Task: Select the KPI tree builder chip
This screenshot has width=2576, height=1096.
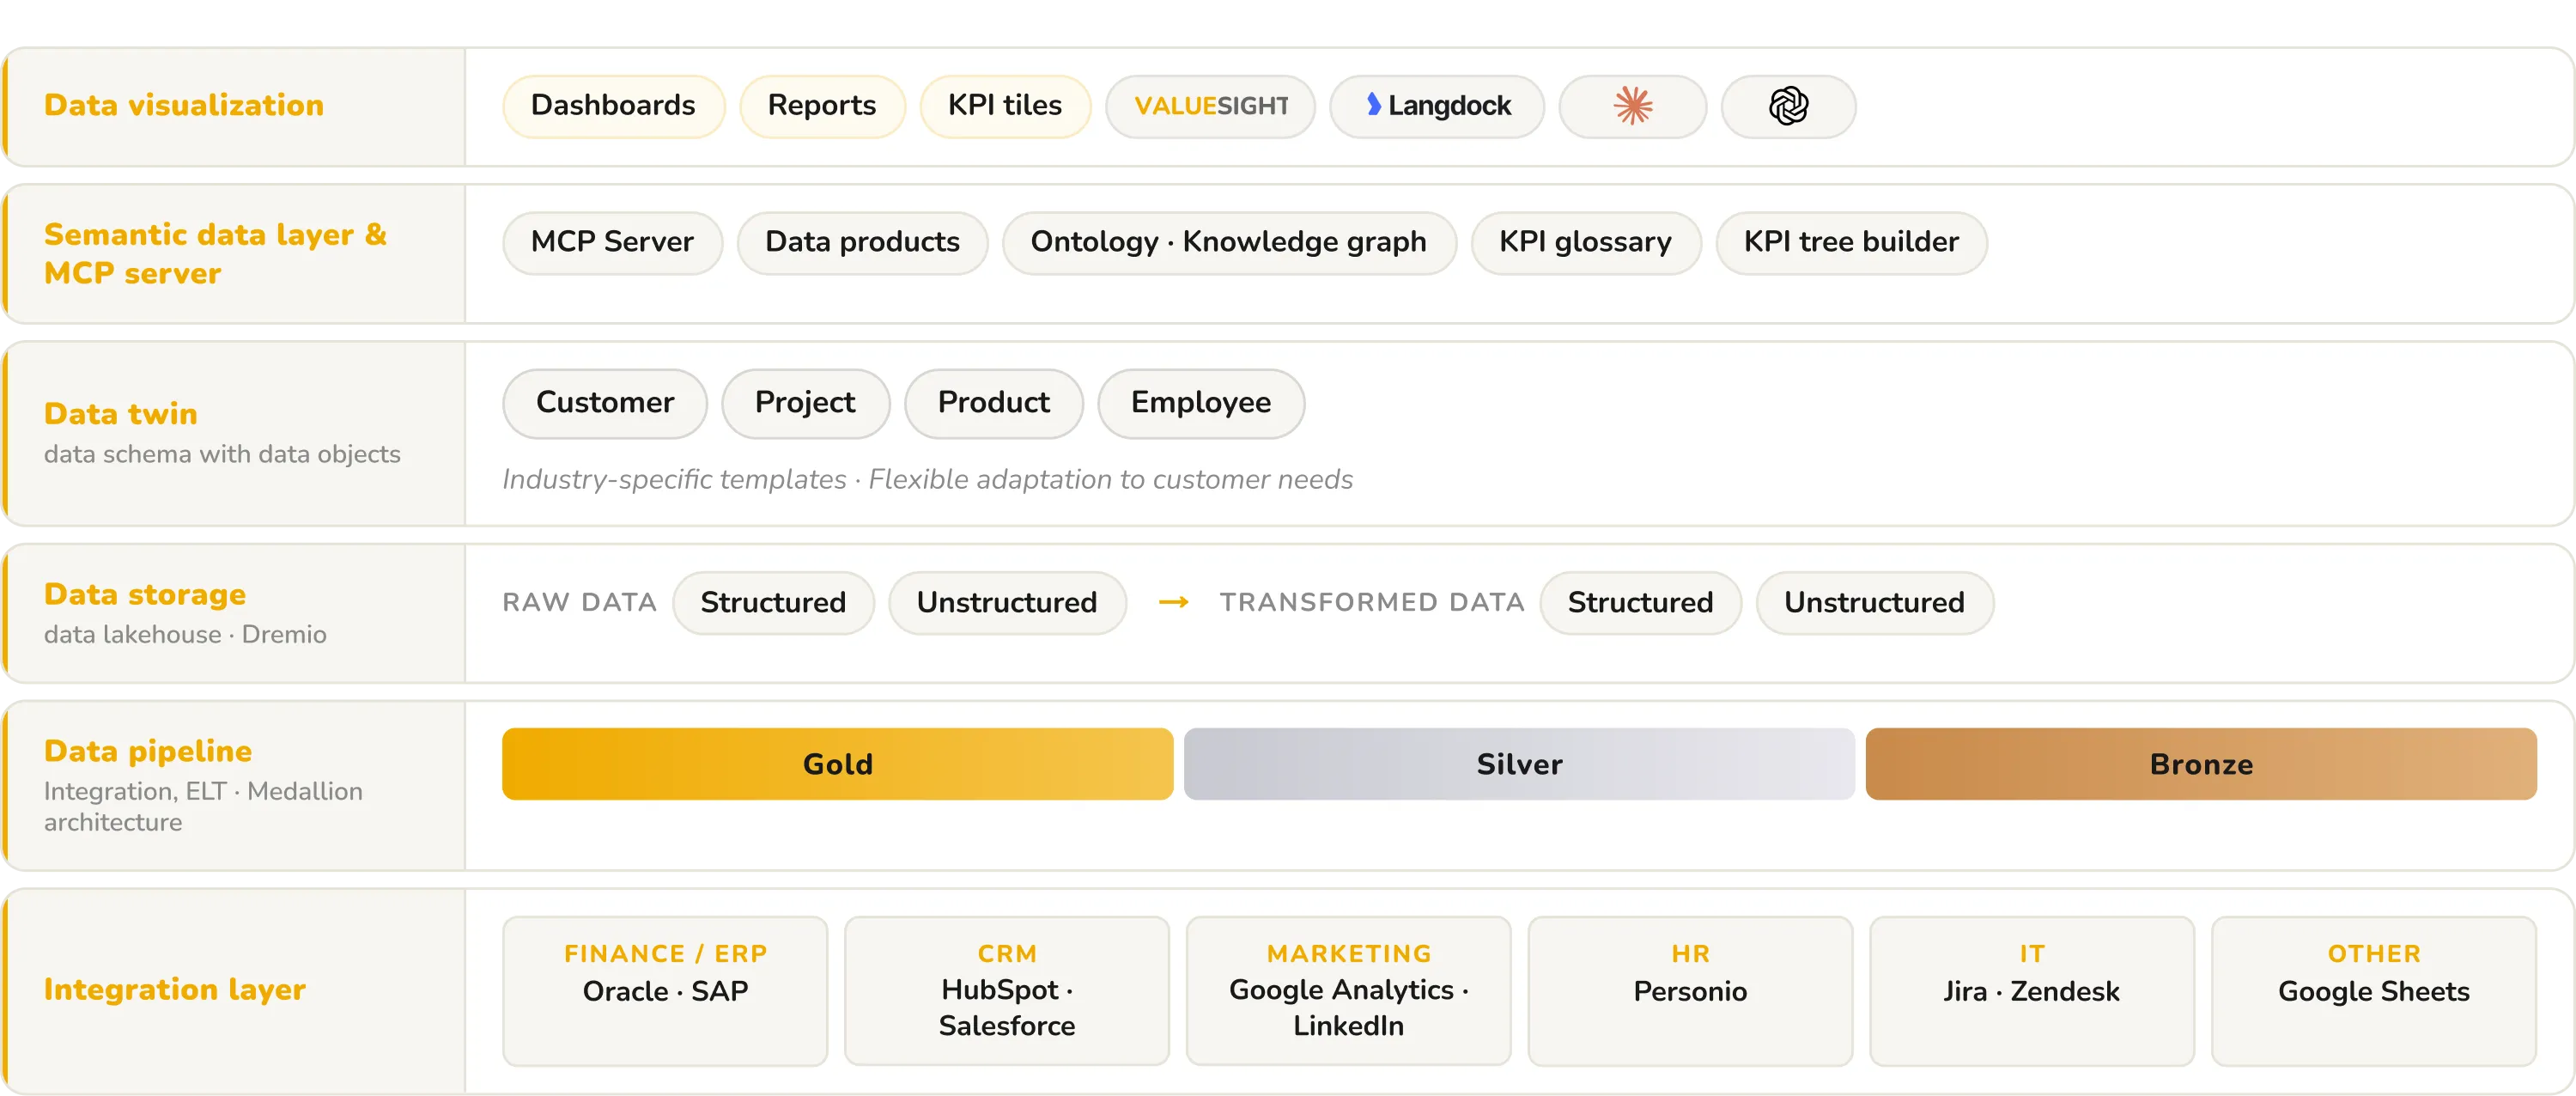Action: pos(1851,243)
